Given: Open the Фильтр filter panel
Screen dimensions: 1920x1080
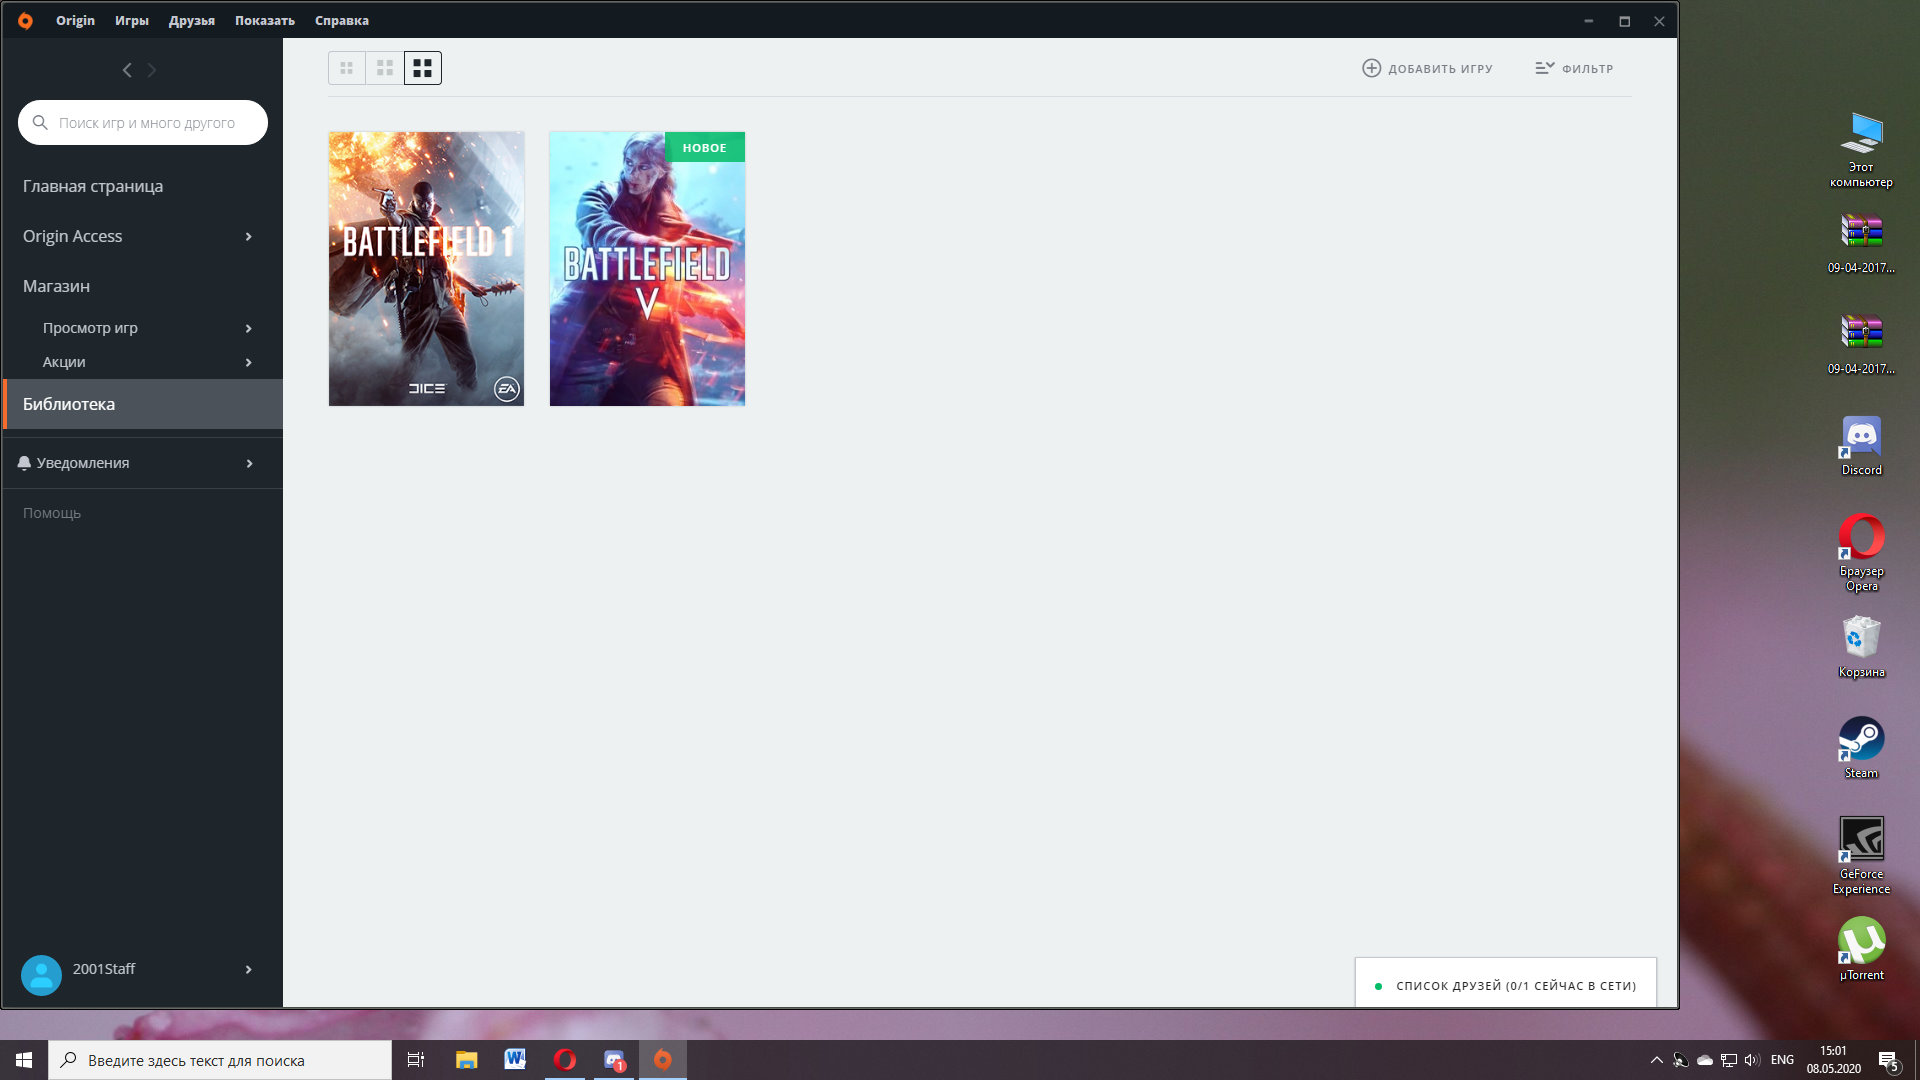Looking at the screenshot, I should click(x=1574, y=68).
